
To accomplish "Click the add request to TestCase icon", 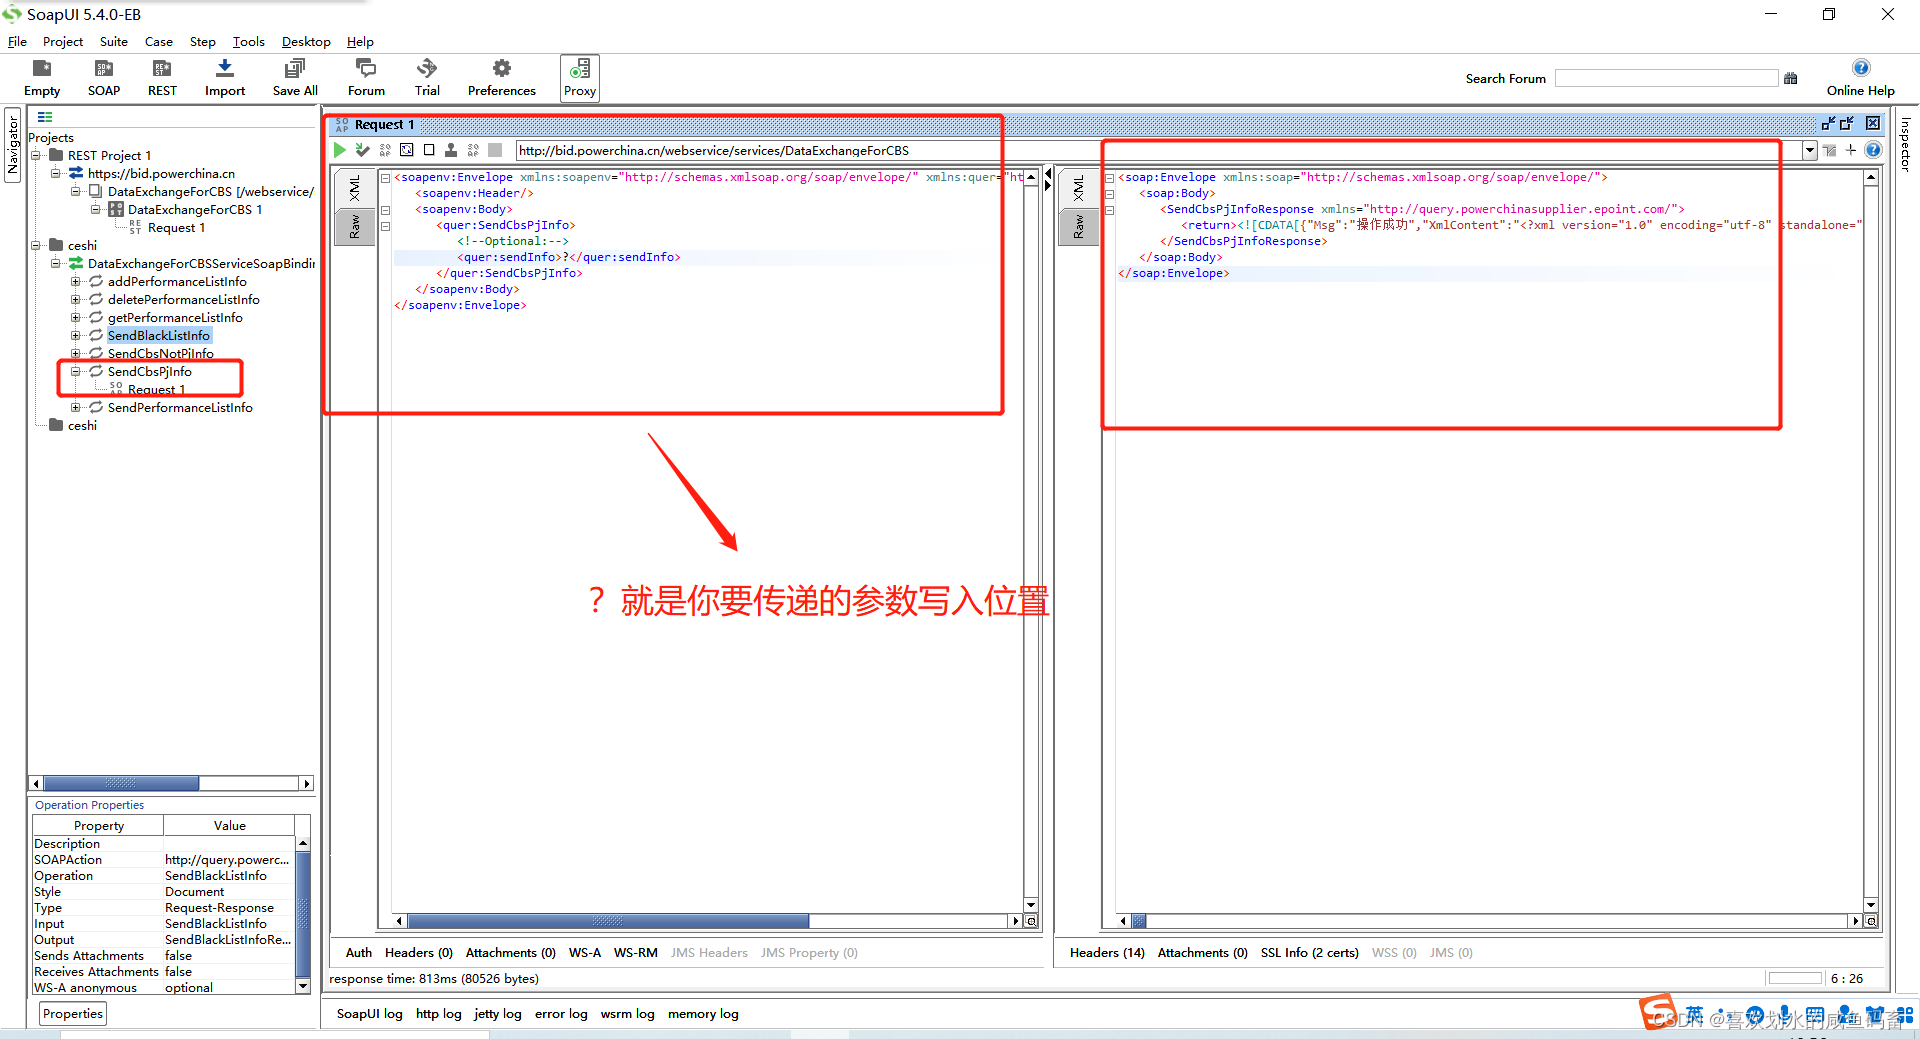I will coord(362,150).
